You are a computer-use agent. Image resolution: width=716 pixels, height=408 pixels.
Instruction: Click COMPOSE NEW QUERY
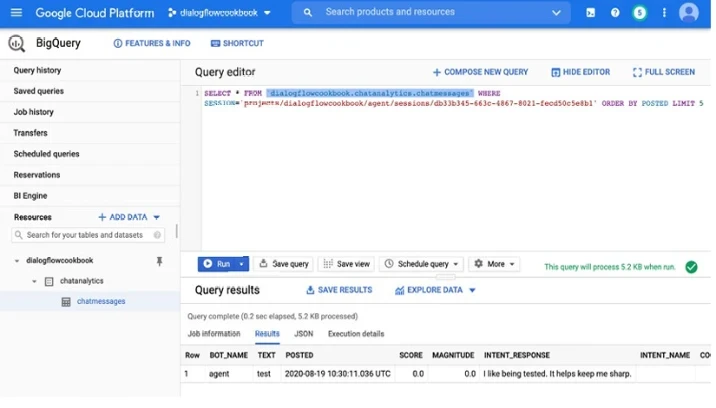pos(480,72)
